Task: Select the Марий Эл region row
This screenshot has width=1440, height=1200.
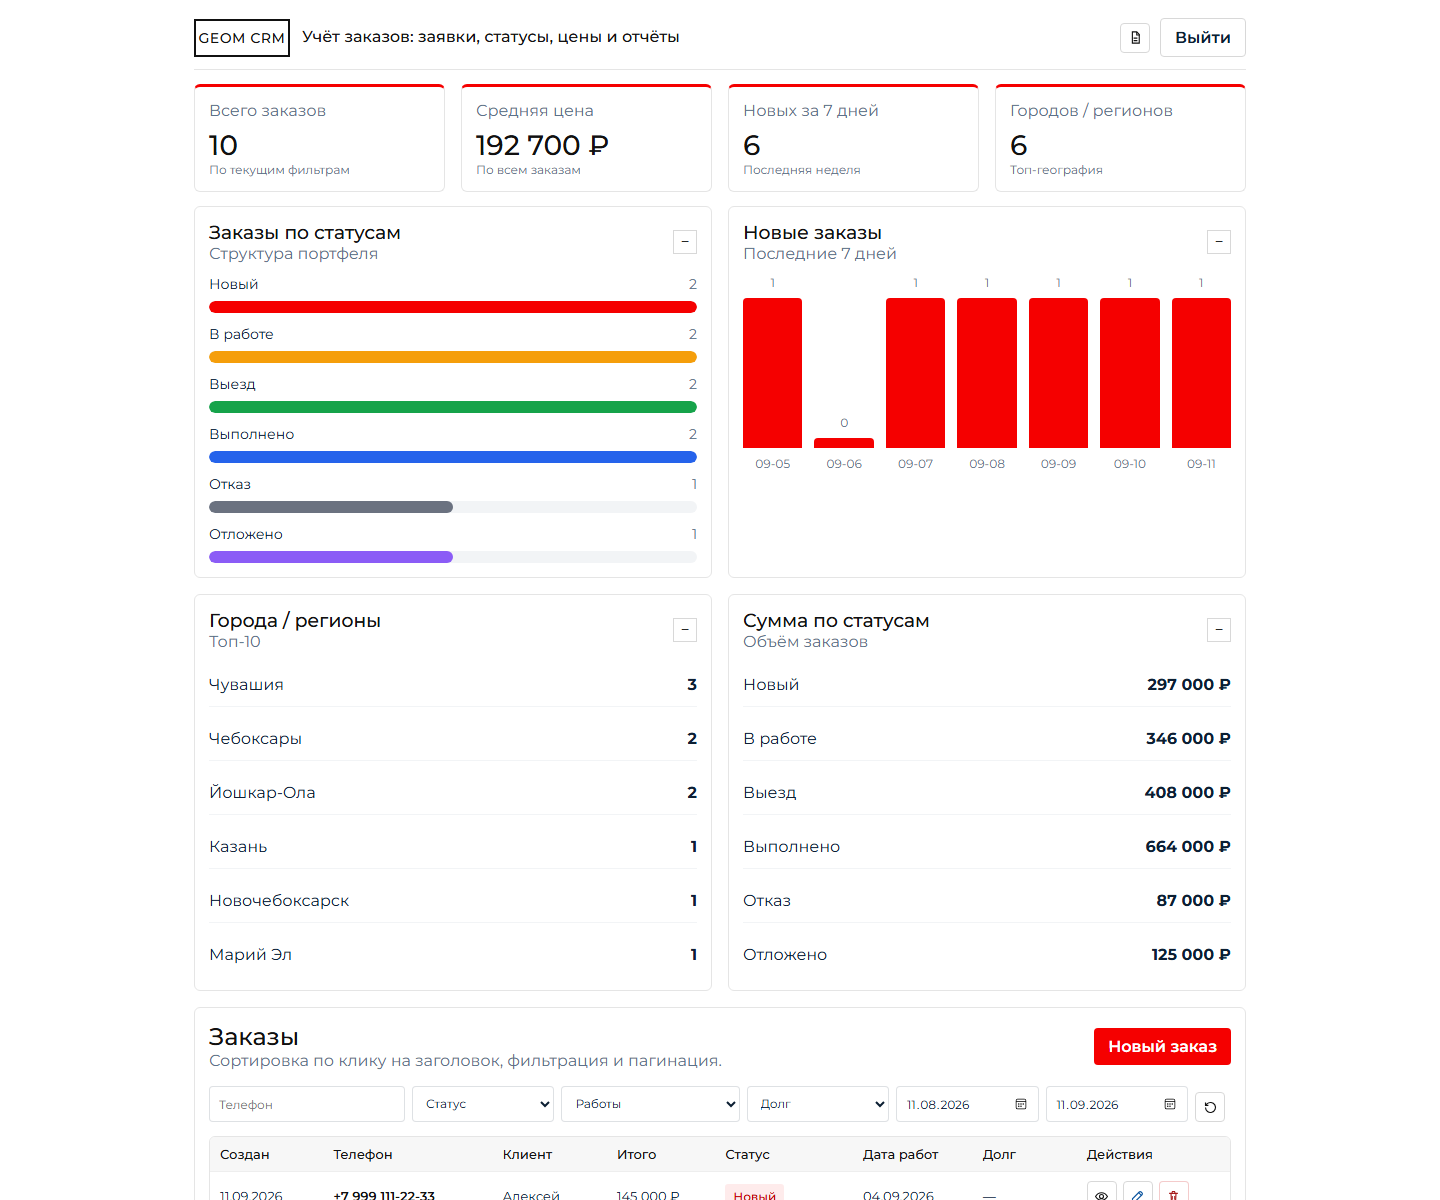Action: pyautogui.click(x=453, y=955)
